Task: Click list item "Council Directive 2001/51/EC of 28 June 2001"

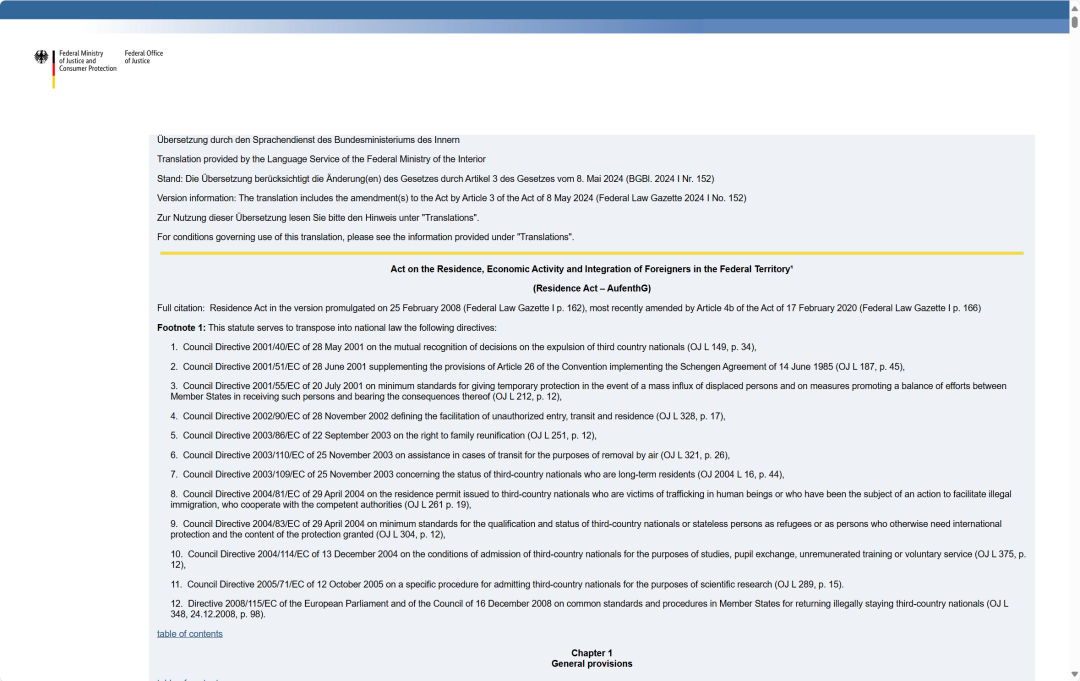Action: click(x=538, y=367)
